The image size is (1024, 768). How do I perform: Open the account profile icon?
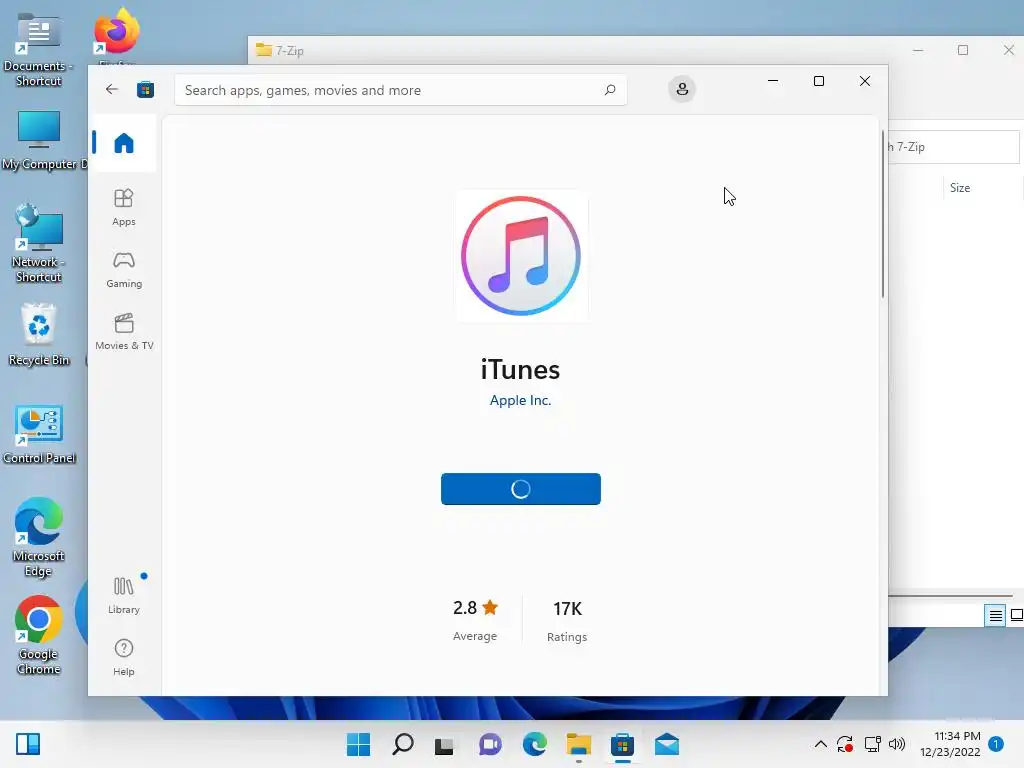pos(682,89)
